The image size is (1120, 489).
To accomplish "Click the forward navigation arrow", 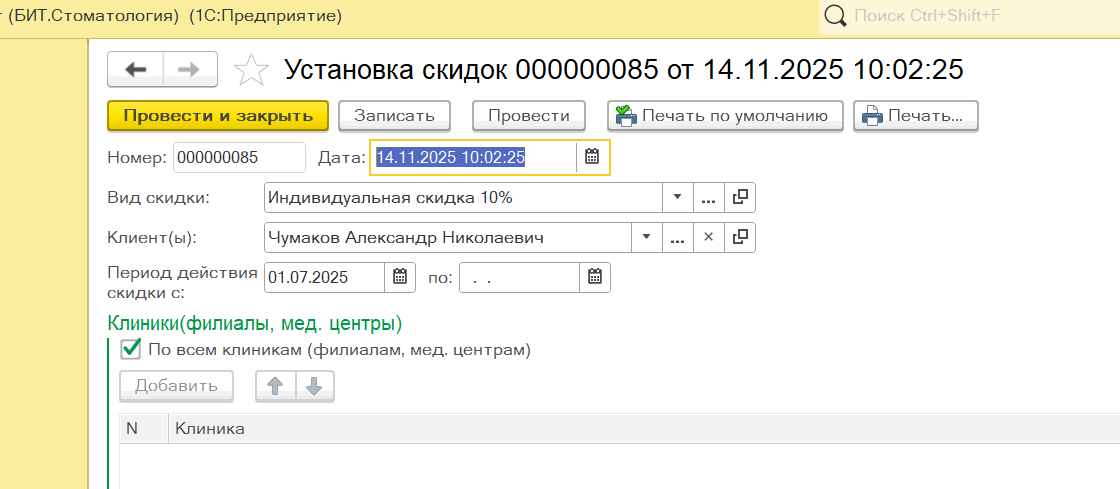I will click(188, 69).
